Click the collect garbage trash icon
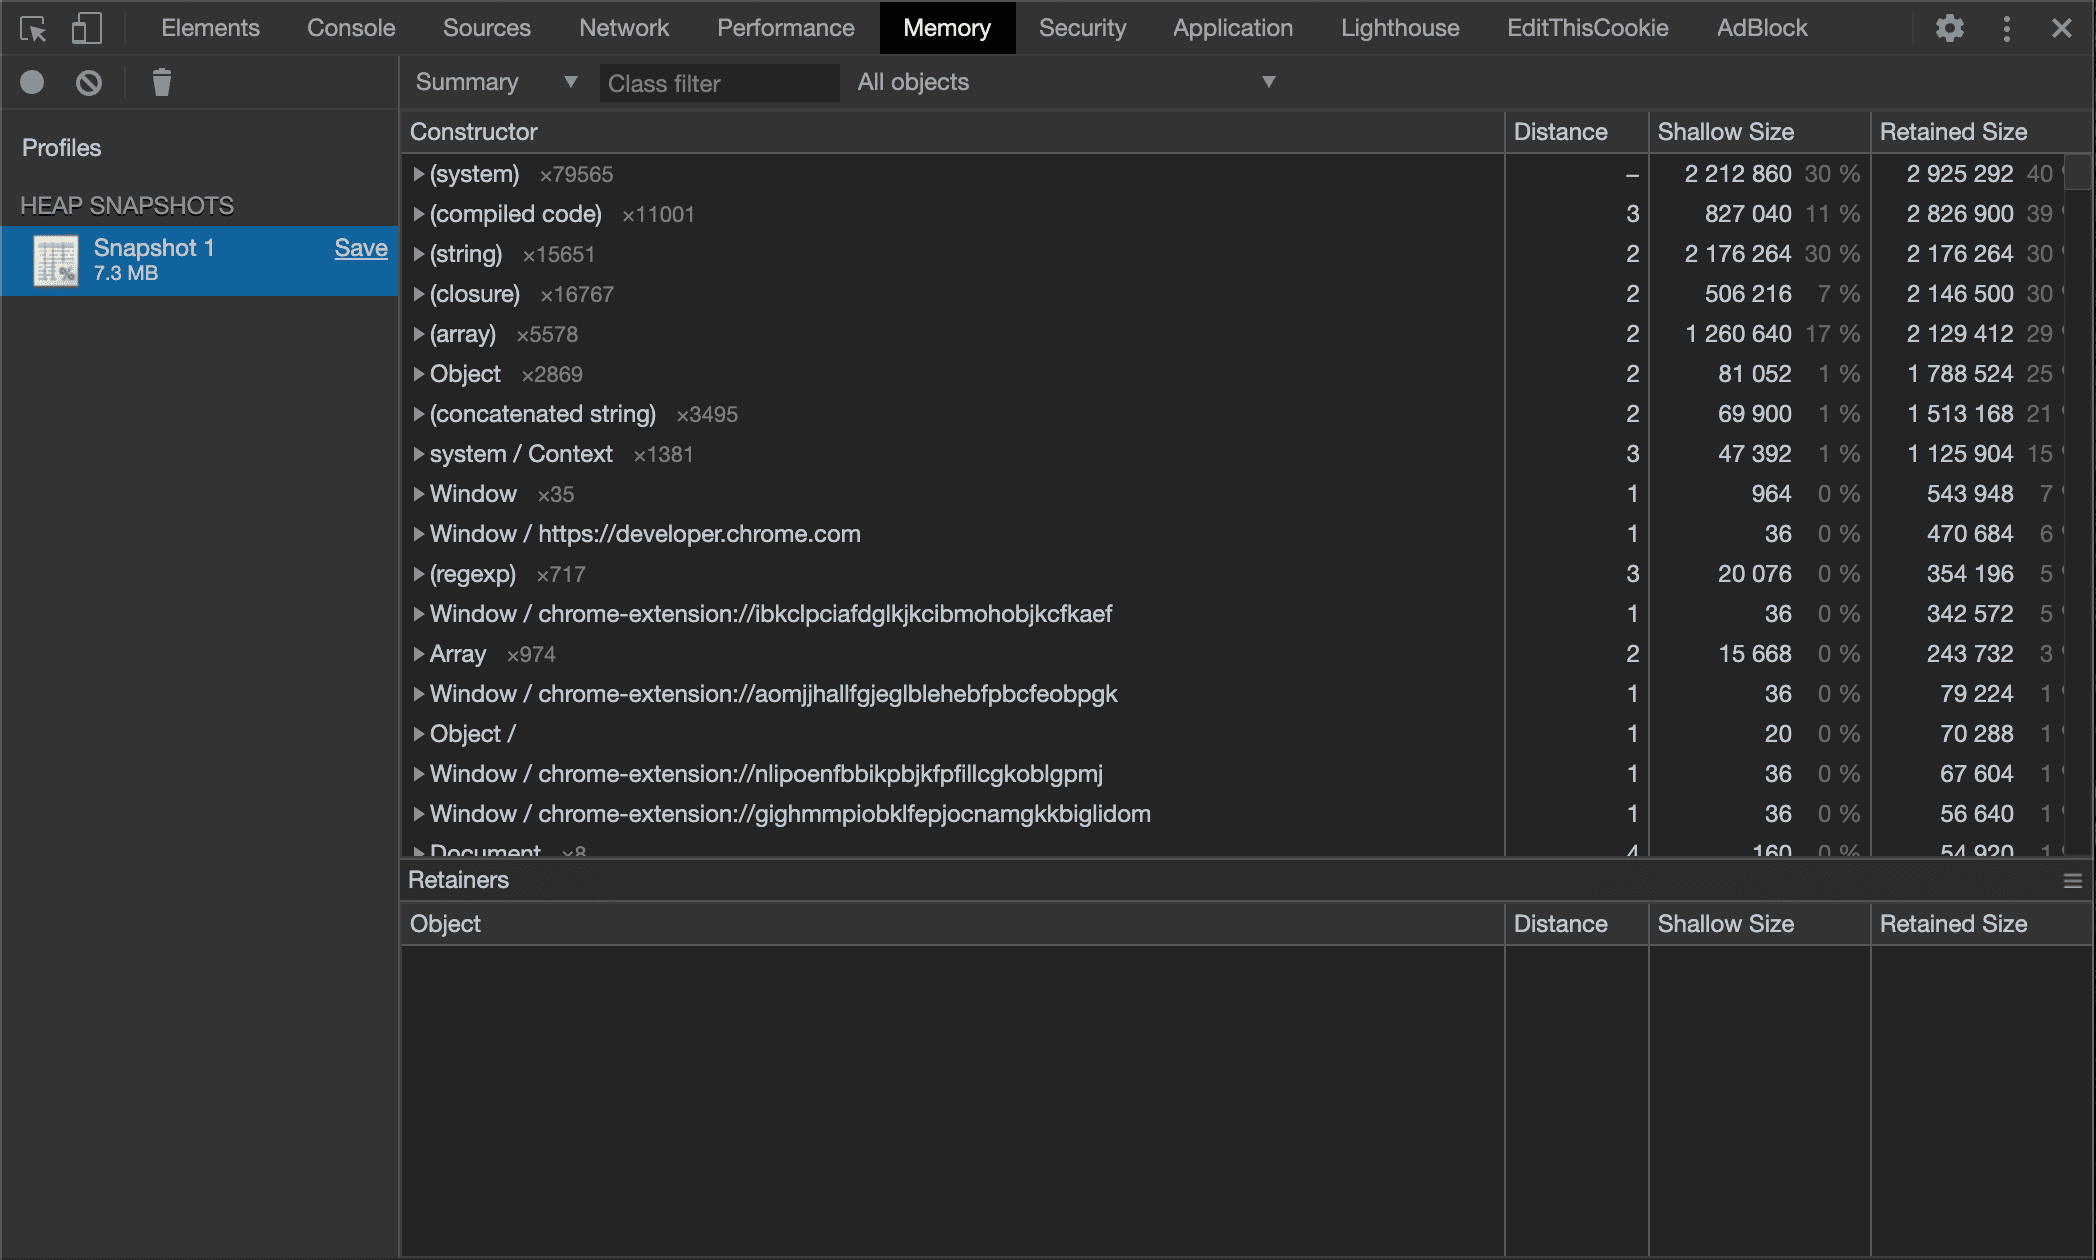2096x1260 pixels. [x=161, y=82]
